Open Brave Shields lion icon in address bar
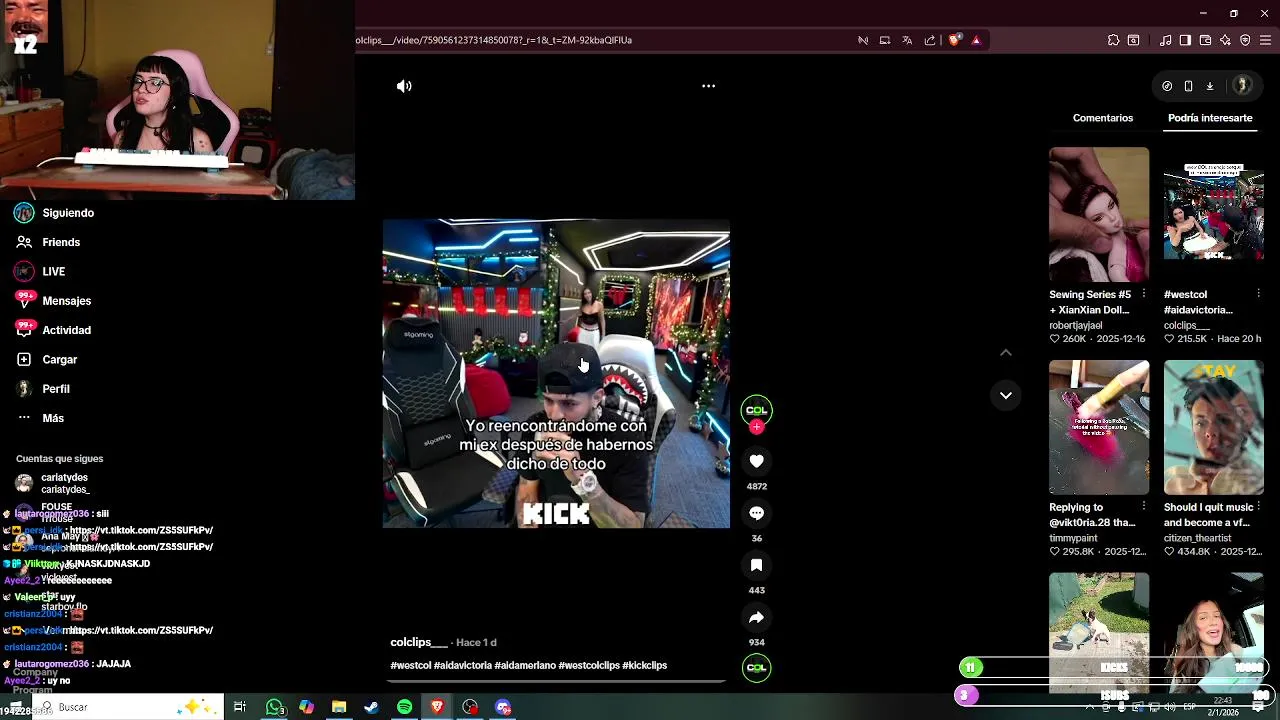This screenshot has width=1280, height=720. point(954,40)
